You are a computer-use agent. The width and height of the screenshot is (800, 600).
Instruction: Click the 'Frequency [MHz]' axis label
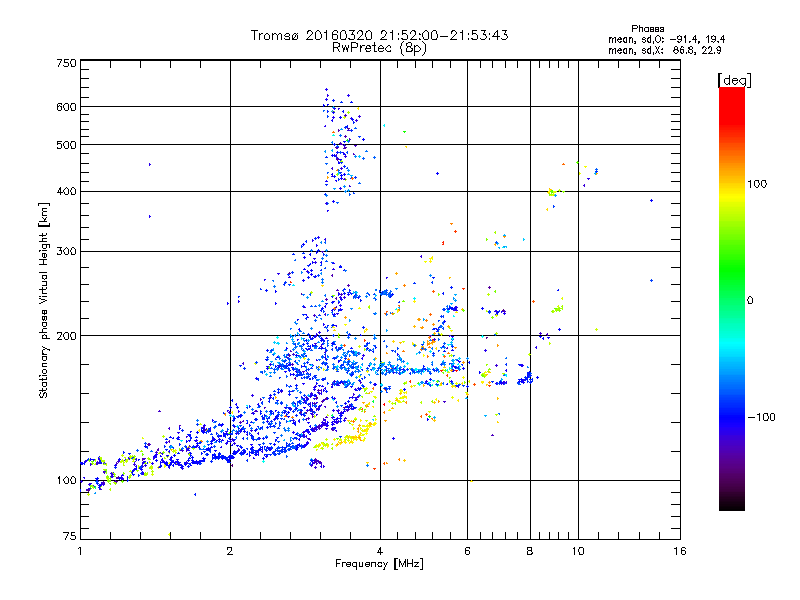(x=379, y=564)
